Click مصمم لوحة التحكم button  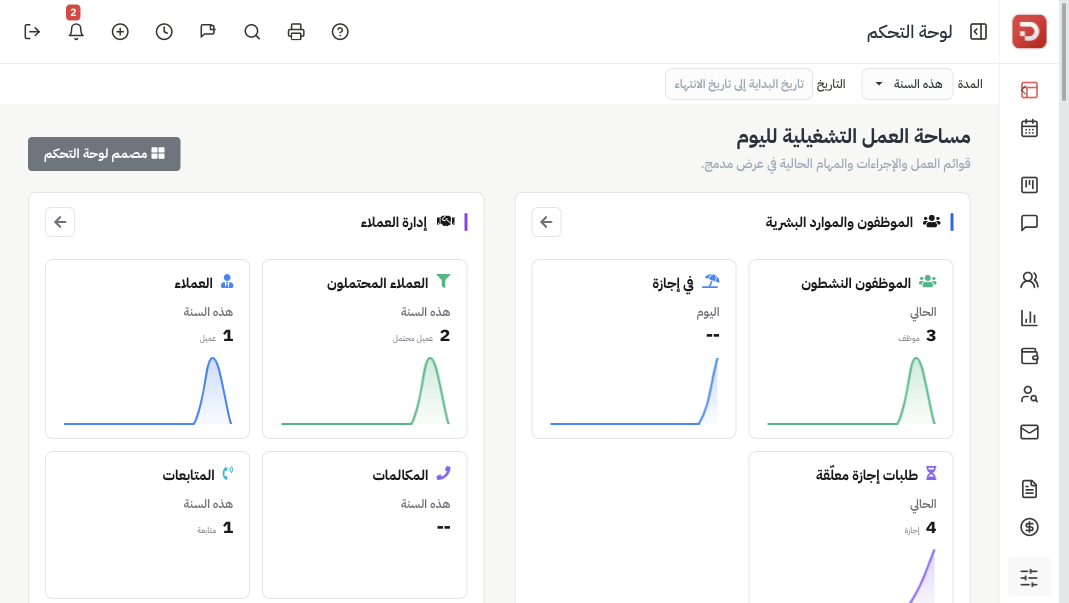[104, 153]
